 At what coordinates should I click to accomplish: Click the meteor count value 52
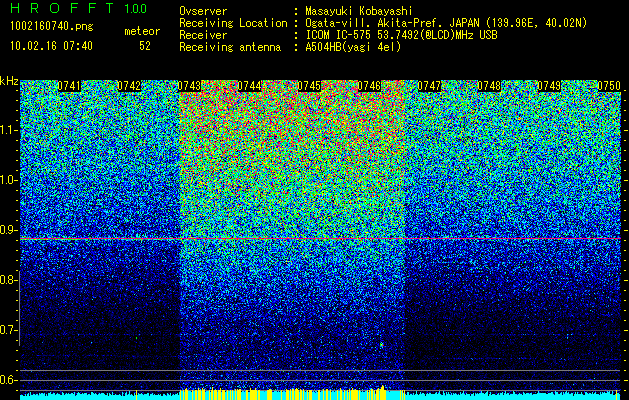(x=145, y=46)
